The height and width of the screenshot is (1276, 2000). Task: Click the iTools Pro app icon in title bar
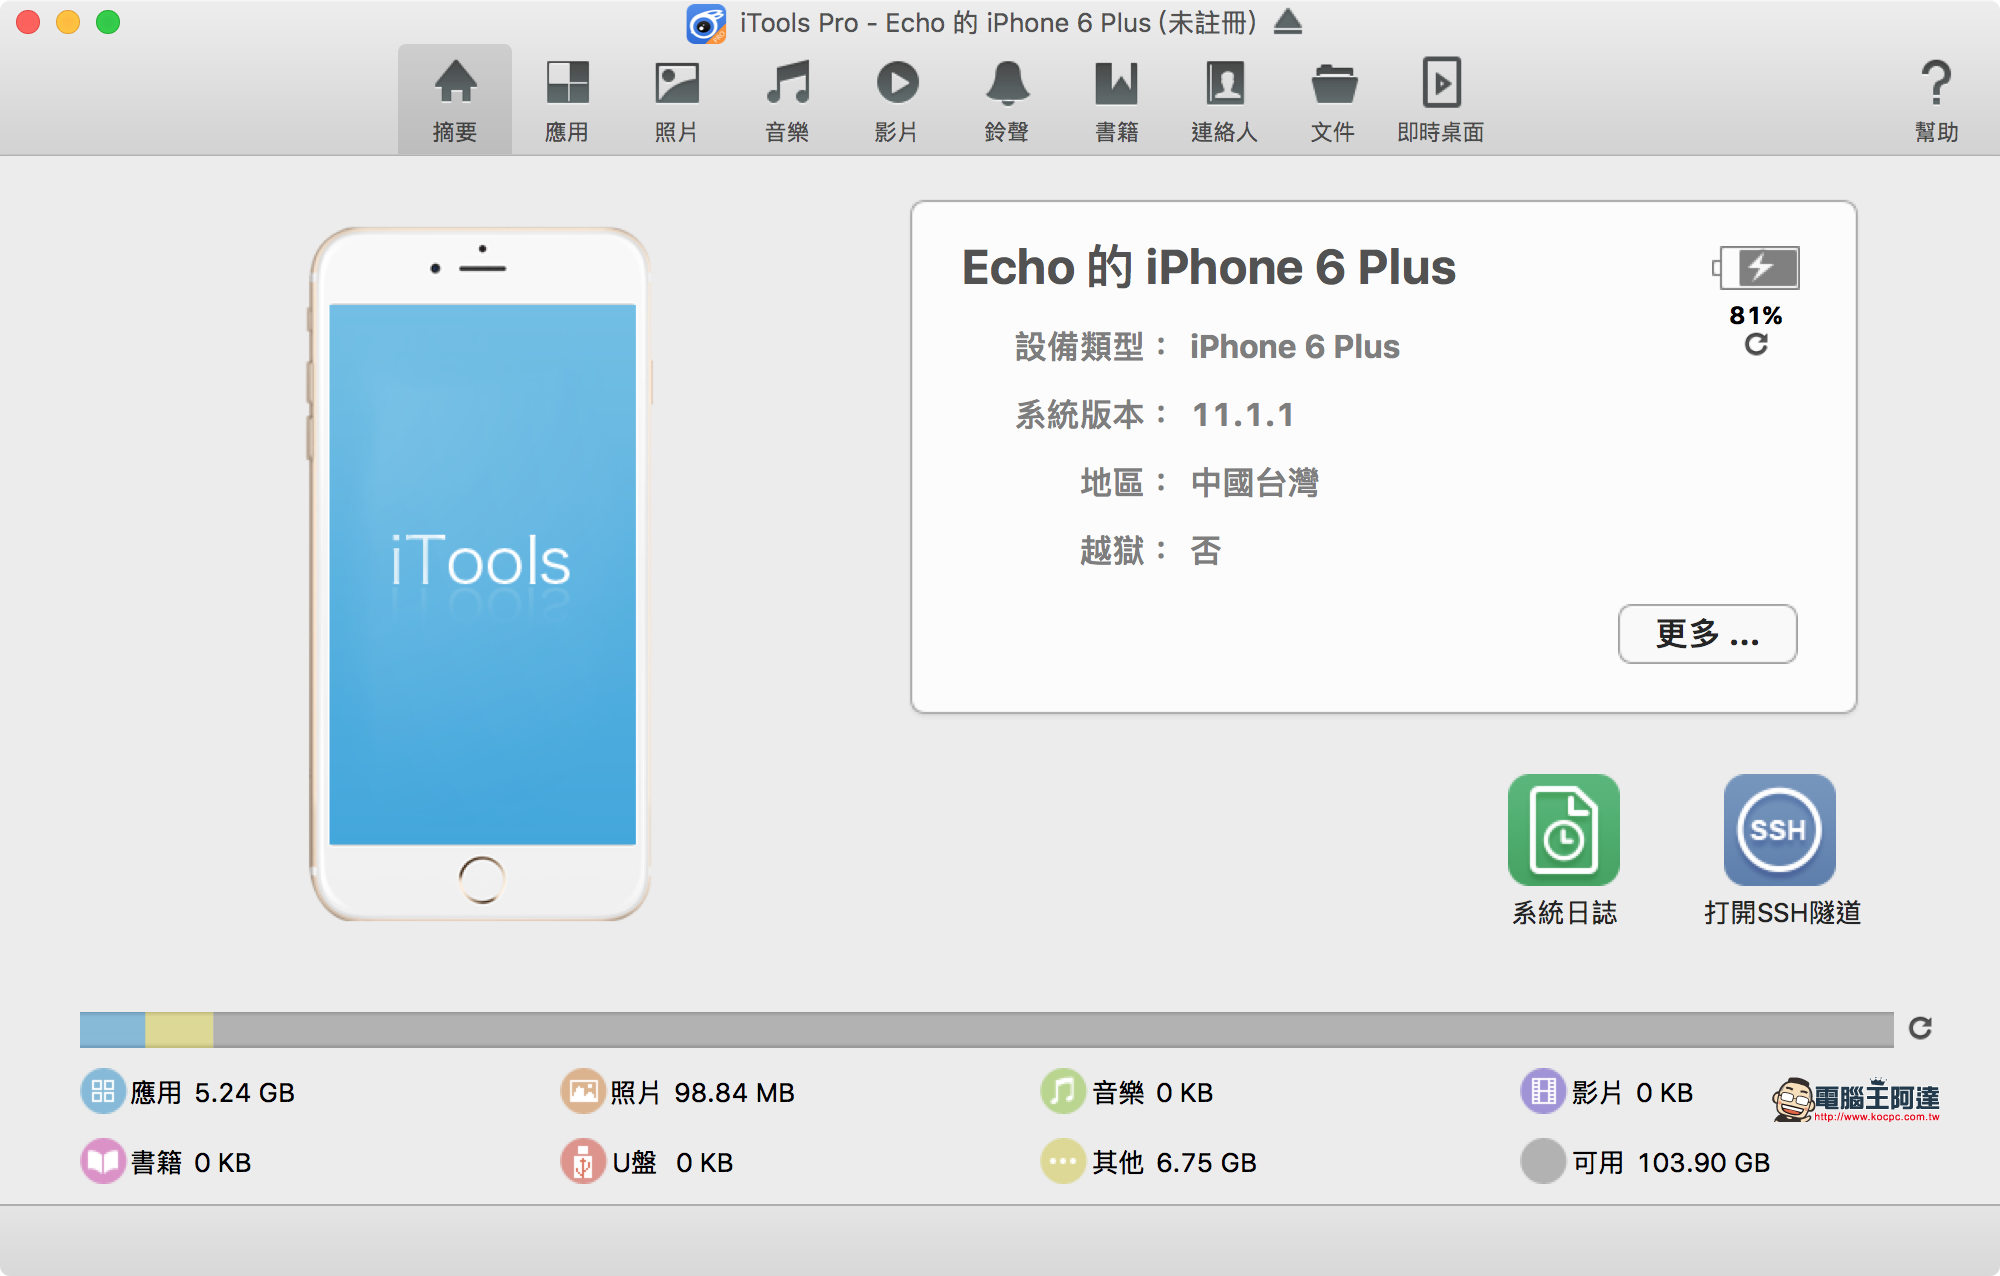[706, 23]
